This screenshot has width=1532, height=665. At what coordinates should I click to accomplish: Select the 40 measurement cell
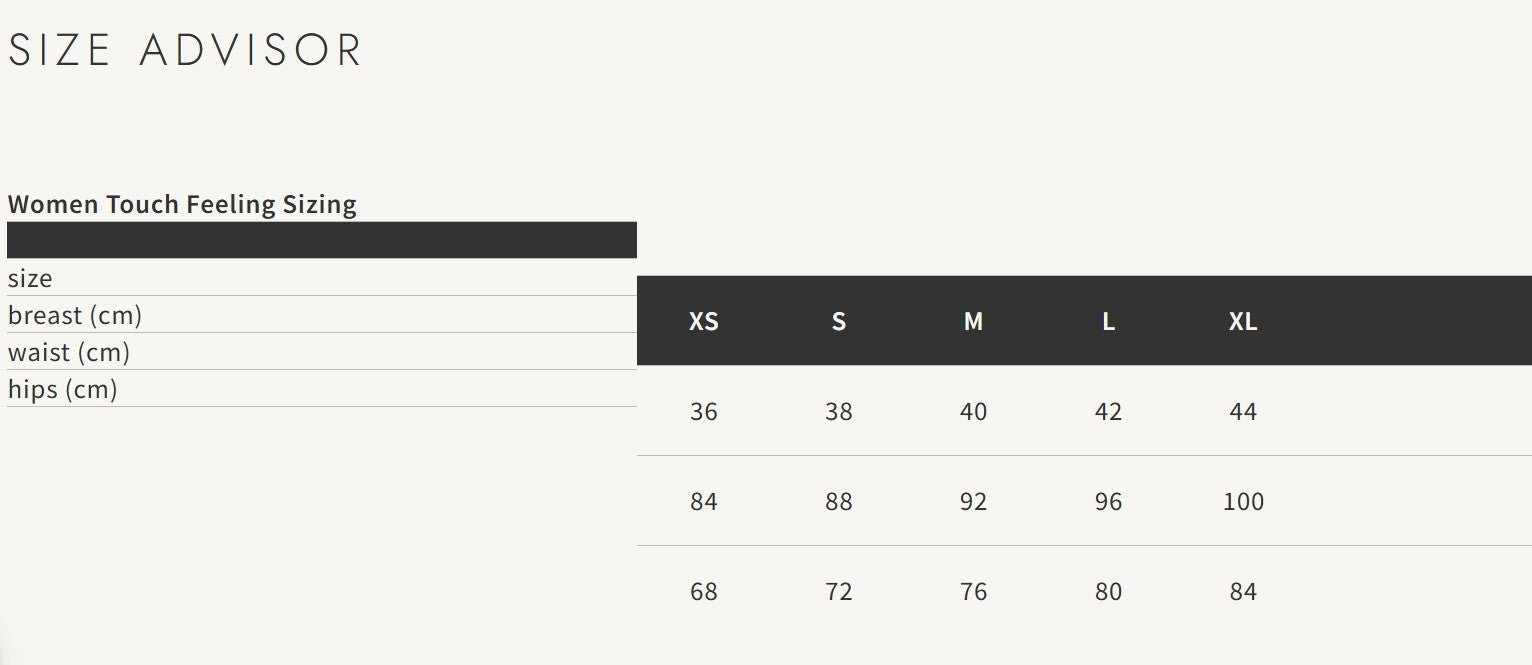click(973, 411)
